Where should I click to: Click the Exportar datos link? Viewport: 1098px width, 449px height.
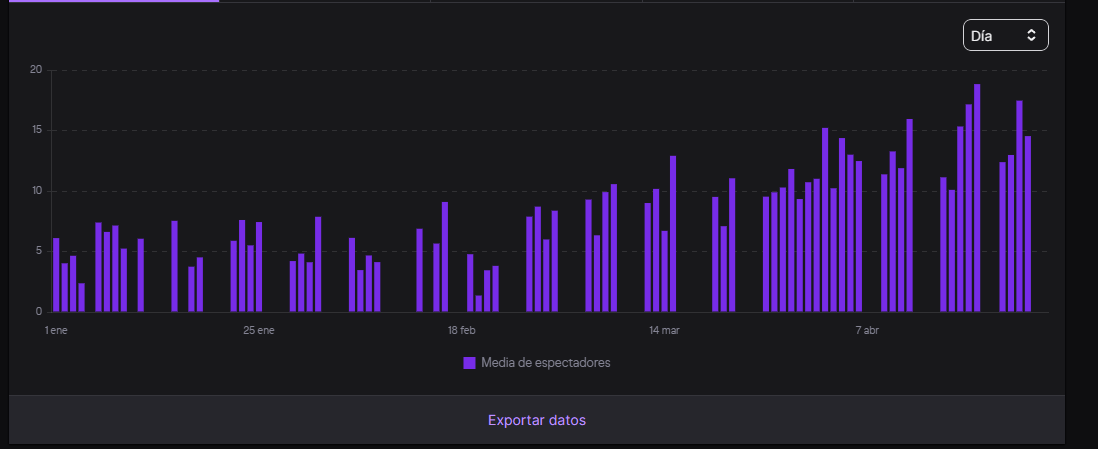[x=537, y=420]
